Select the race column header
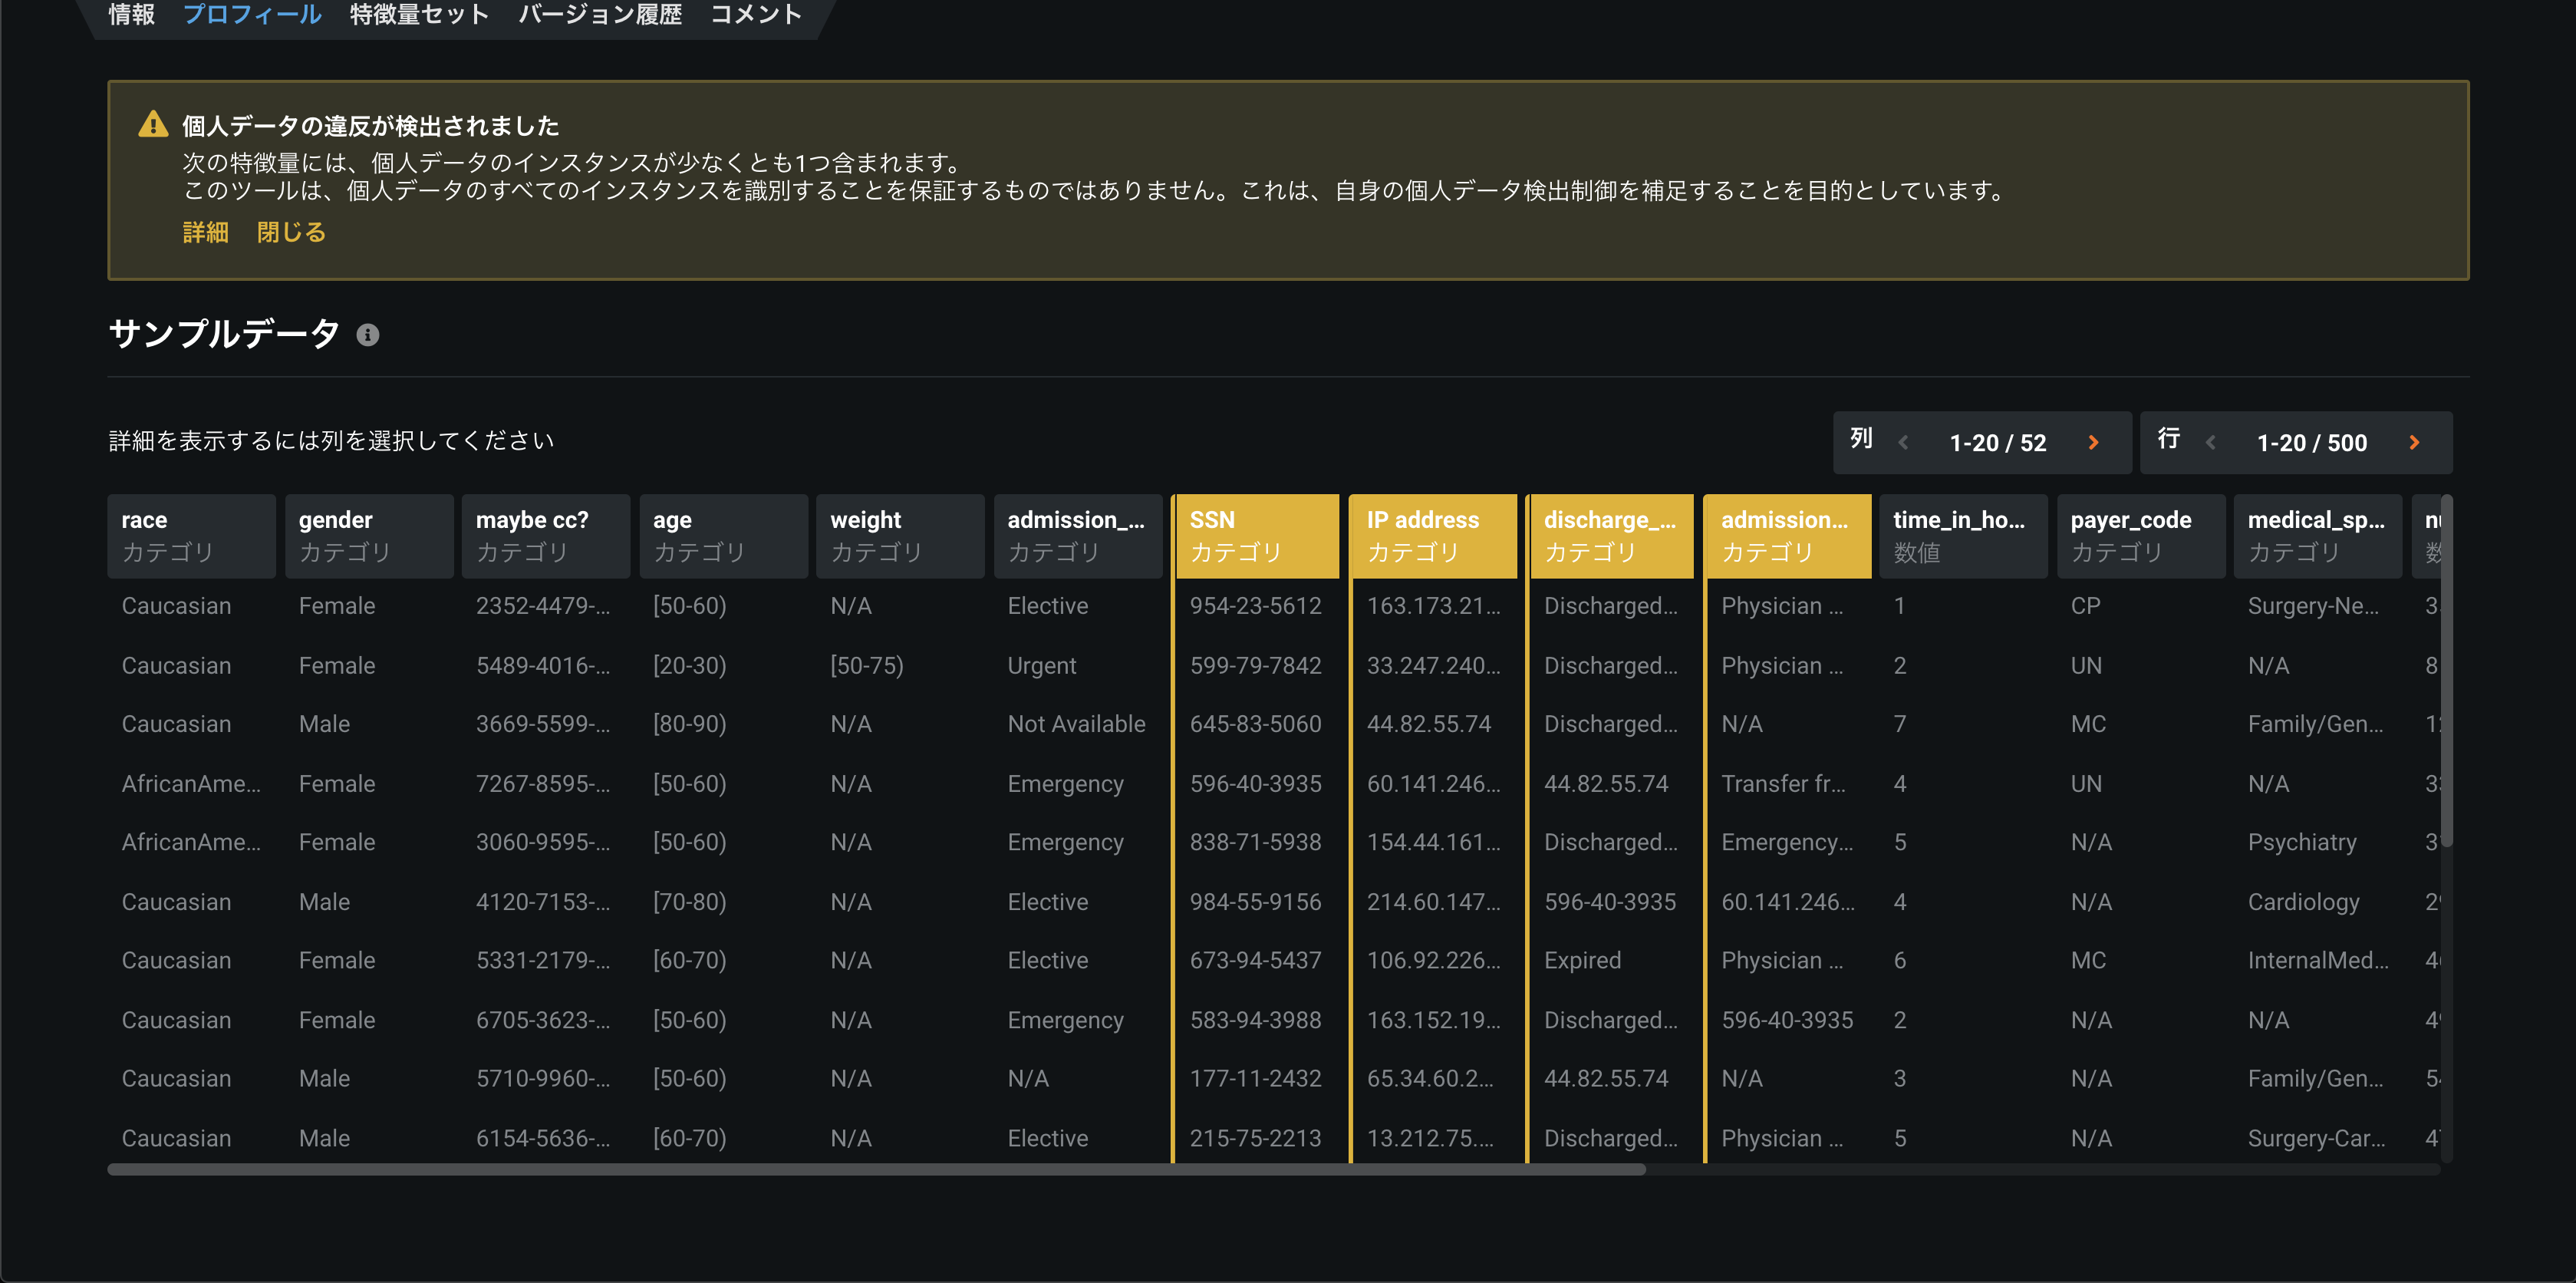The width and height of the screenshot is (2576, 1283). click(x=190, y=535)
